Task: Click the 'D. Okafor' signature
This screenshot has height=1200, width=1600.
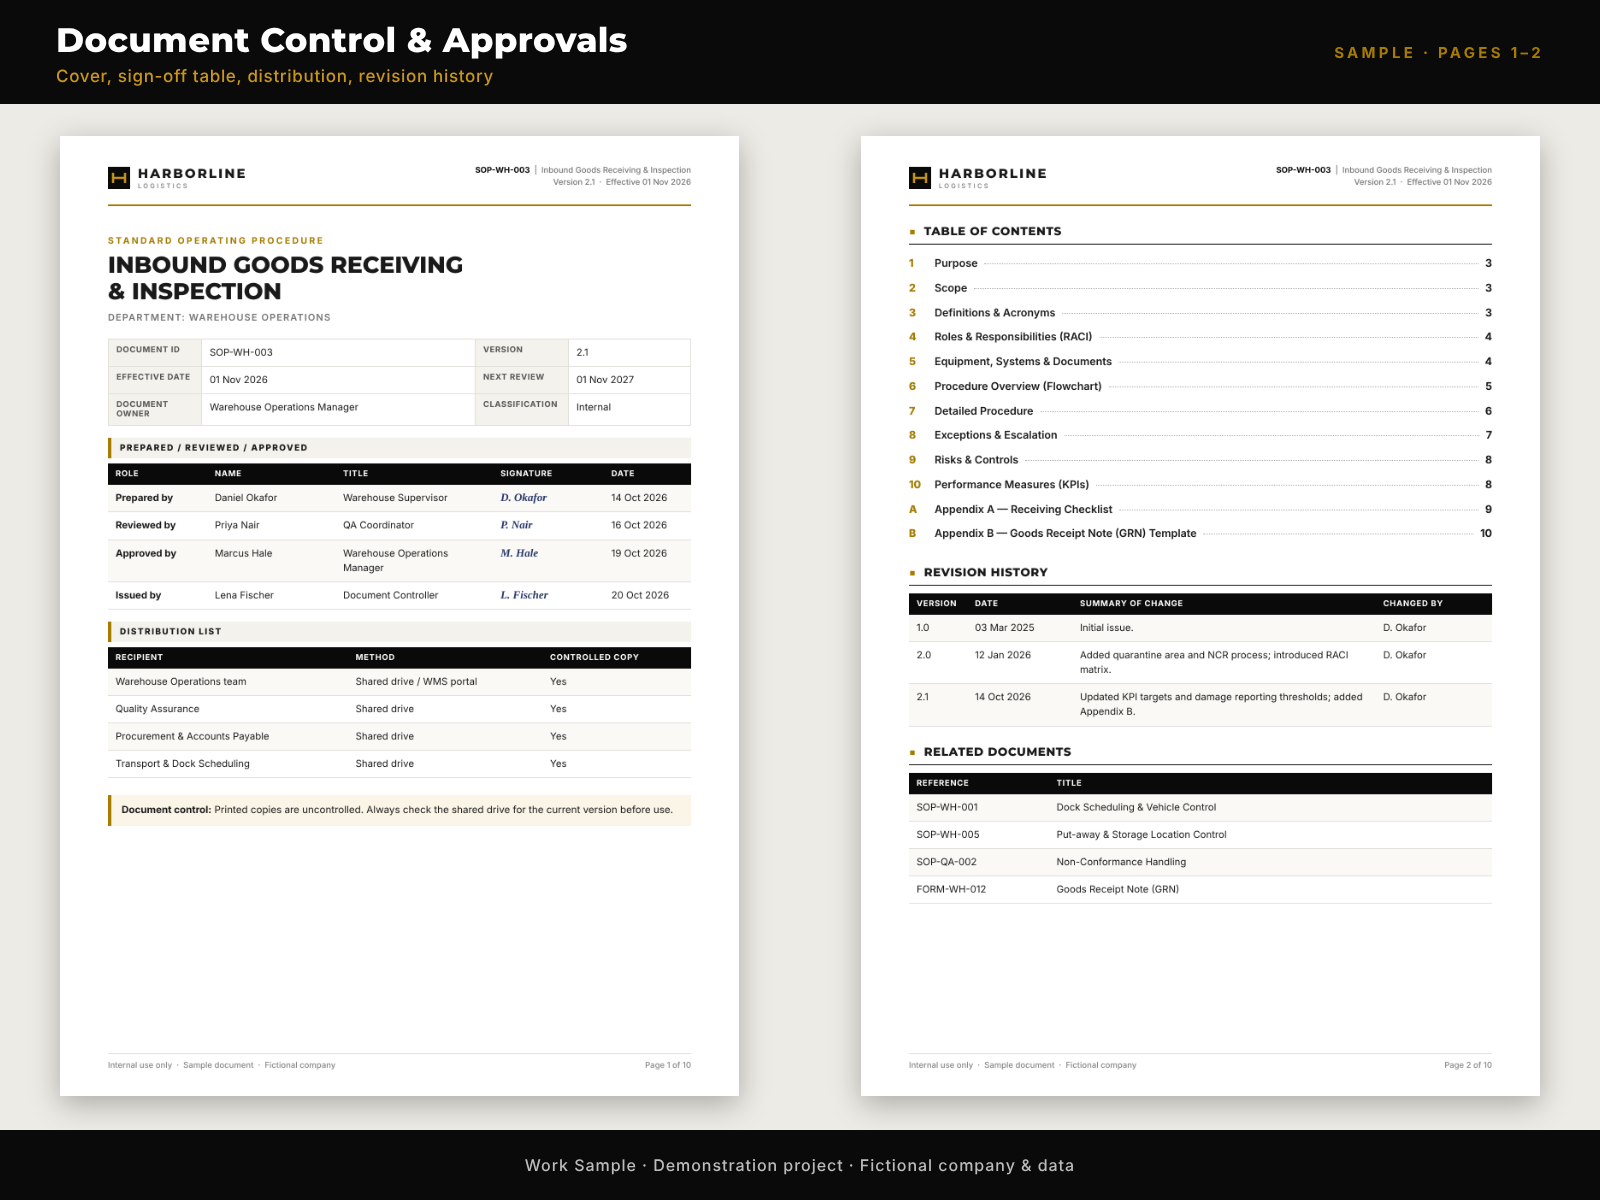Action: (523, 498)
